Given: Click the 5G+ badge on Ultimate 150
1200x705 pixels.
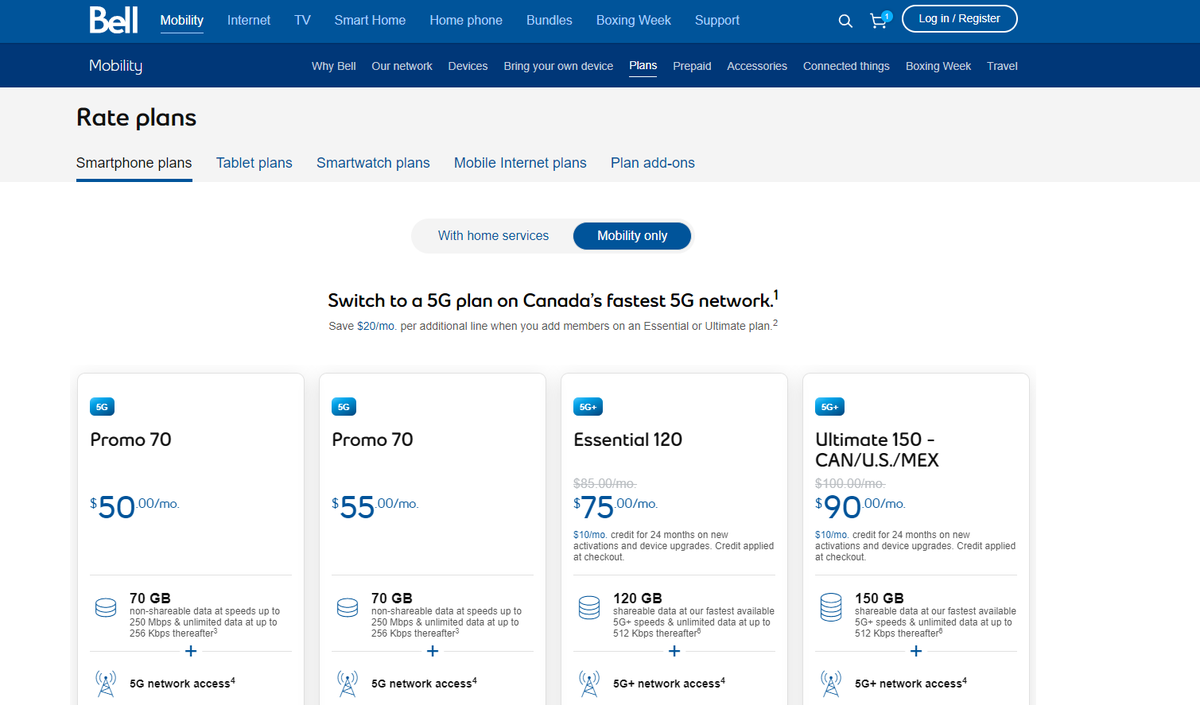Looking at the screenshot, I should coord(830,407).
